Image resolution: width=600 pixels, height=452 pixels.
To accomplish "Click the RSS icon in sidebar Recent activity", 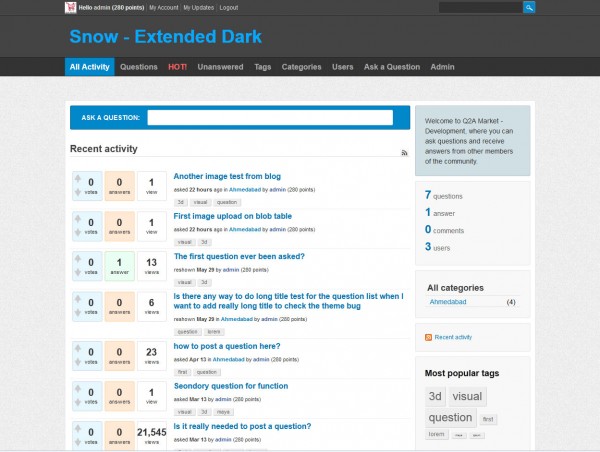I will (x=429, y=337).
